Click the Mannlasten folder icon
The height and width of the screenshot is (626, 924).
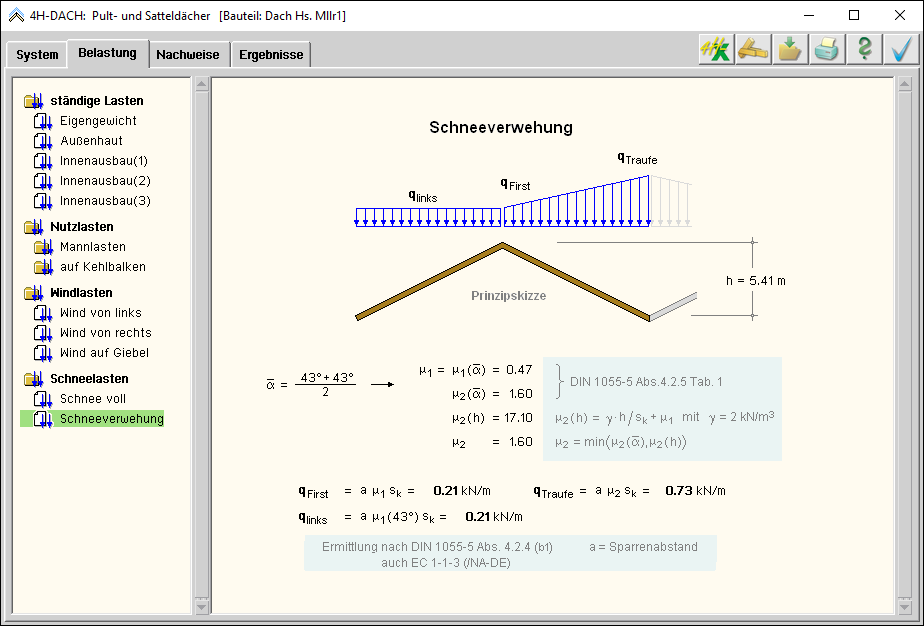(x=42, y=247)
